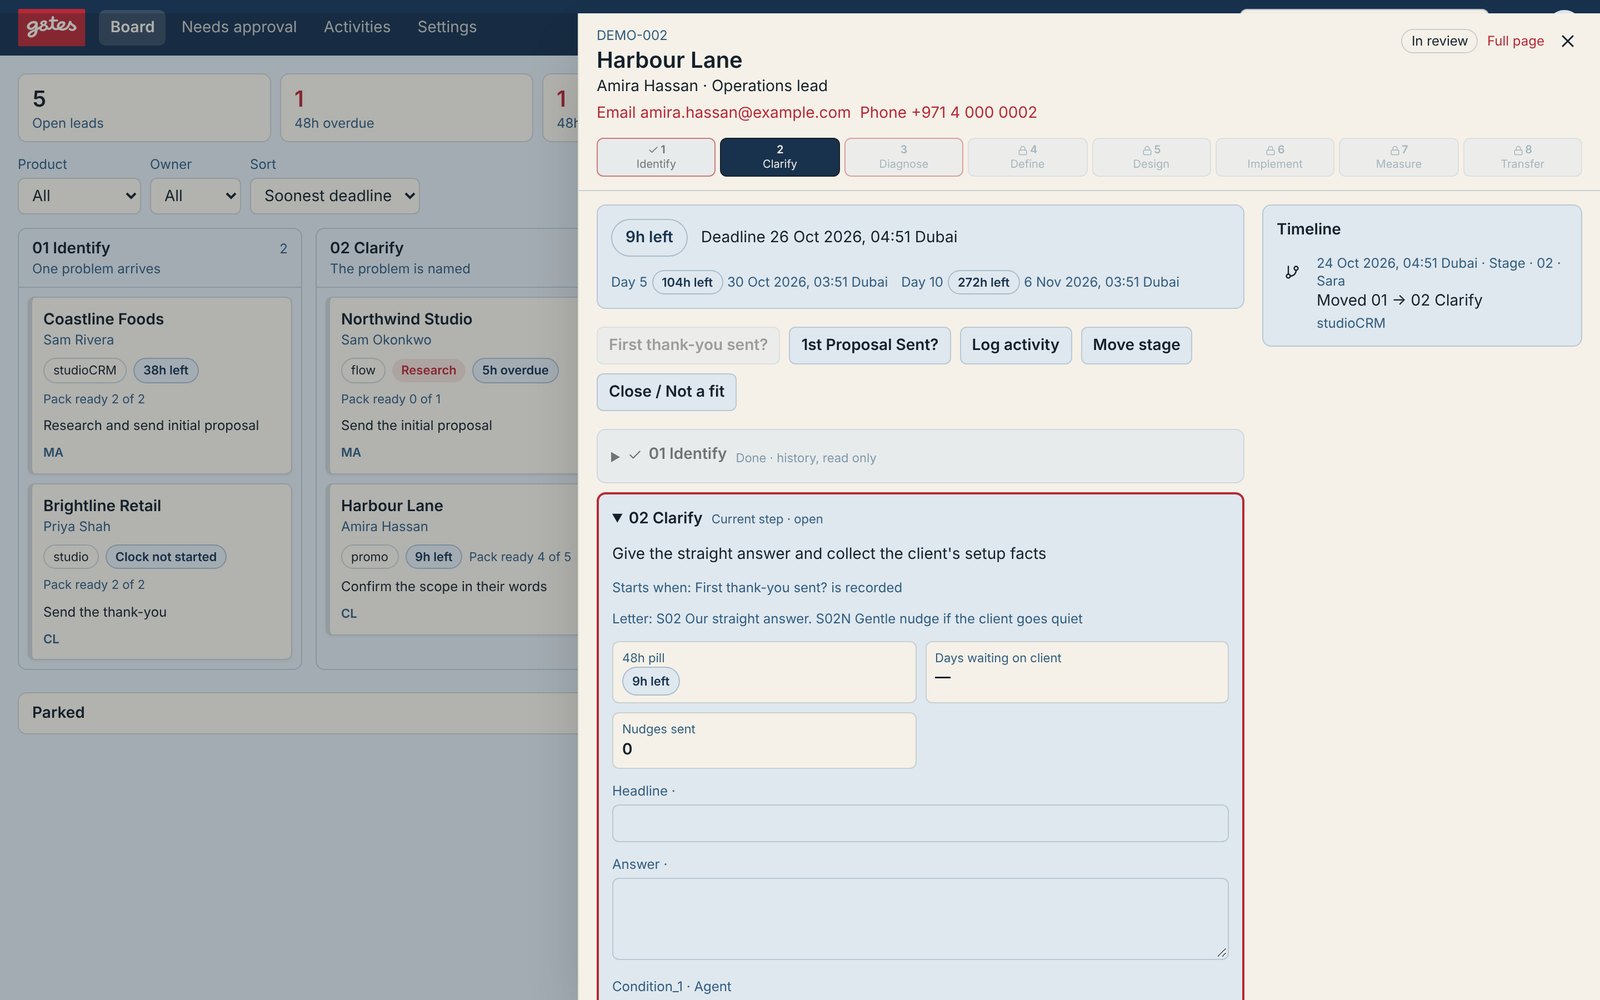The image size is (1600, 1000).
Task: Click Close / Not a fit button
Action: [667, 392]
